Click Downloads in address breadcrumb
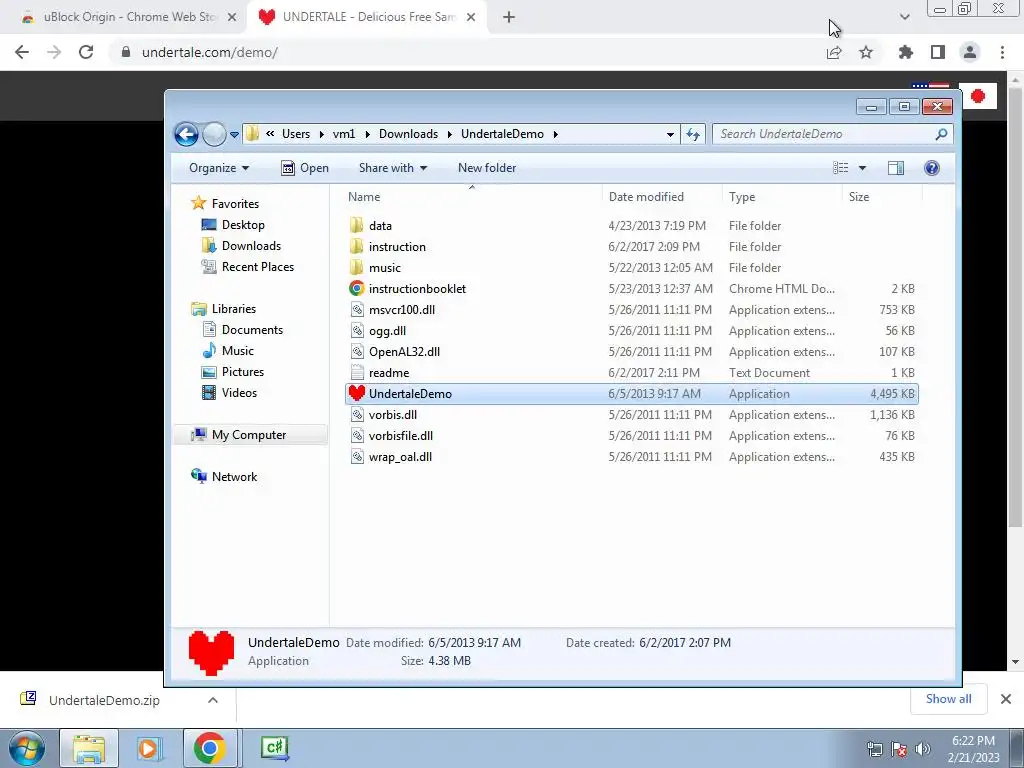 (x=408, y=134)
